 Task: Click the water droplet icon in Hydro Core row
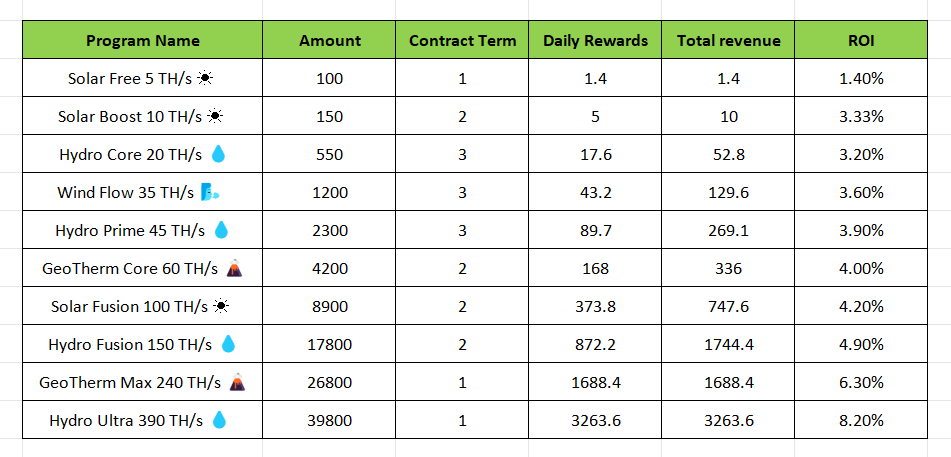pyautogui.click(x=219, y=154)
